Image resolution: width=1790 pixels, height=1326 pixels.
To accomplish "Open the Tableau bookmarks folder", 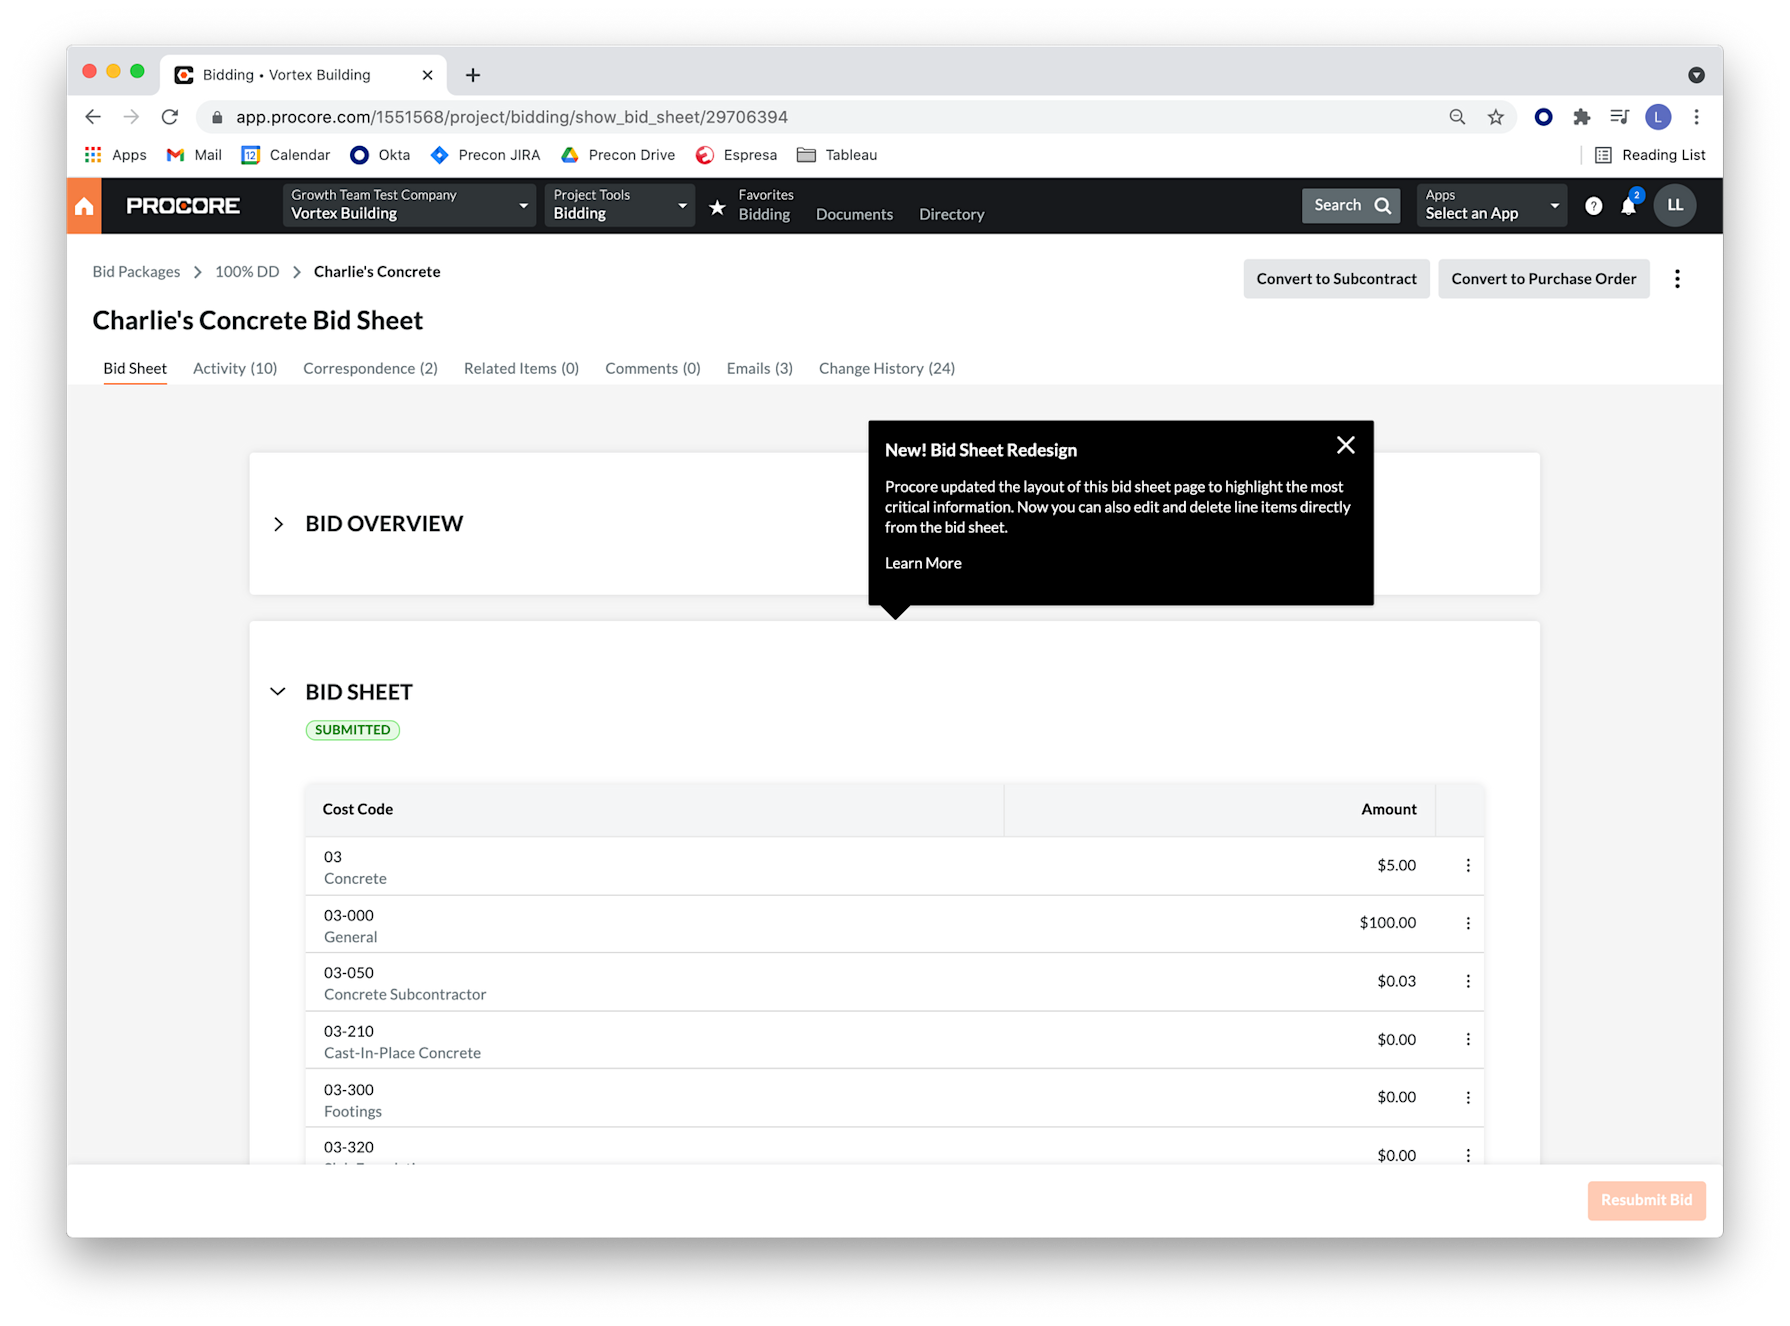I will coord(837,155).
